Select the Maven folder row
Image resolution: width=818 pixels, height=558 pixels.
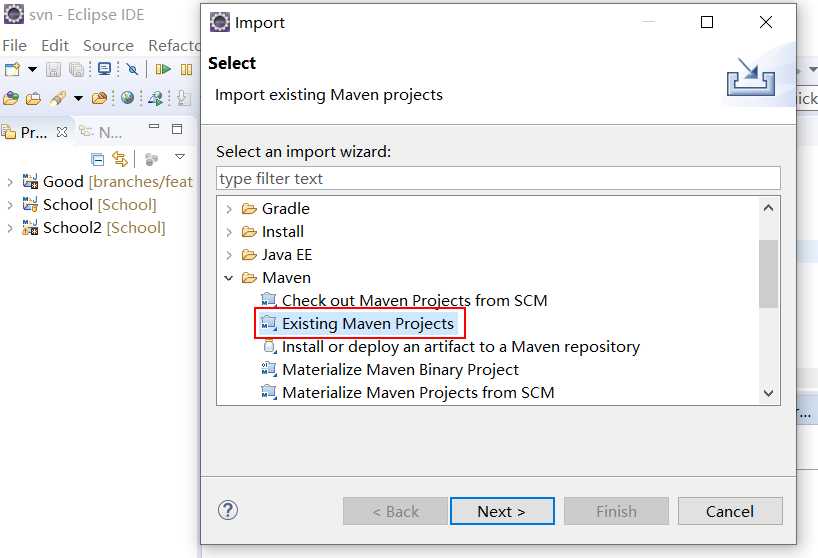point(276,277)
